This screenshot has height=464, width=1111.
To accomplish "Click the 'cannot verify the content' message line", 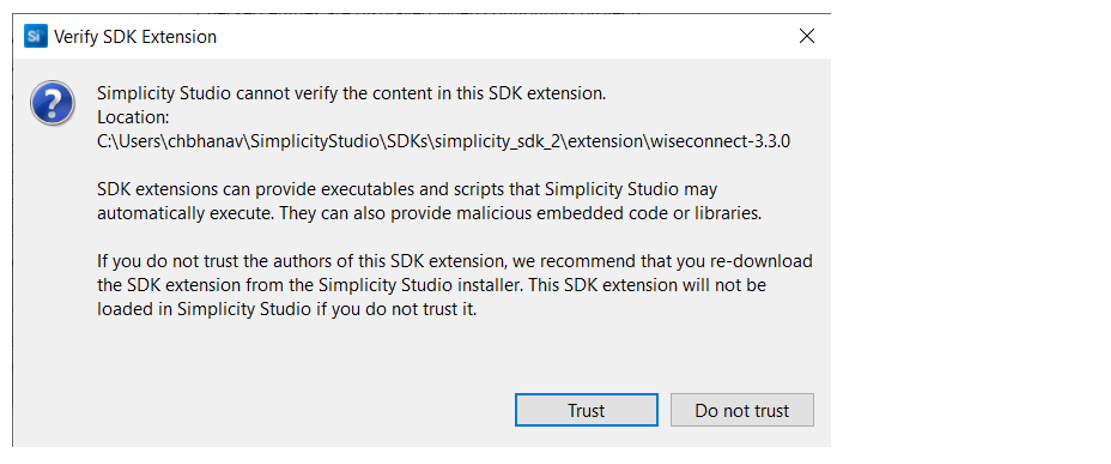I will [x=351, y=94].
